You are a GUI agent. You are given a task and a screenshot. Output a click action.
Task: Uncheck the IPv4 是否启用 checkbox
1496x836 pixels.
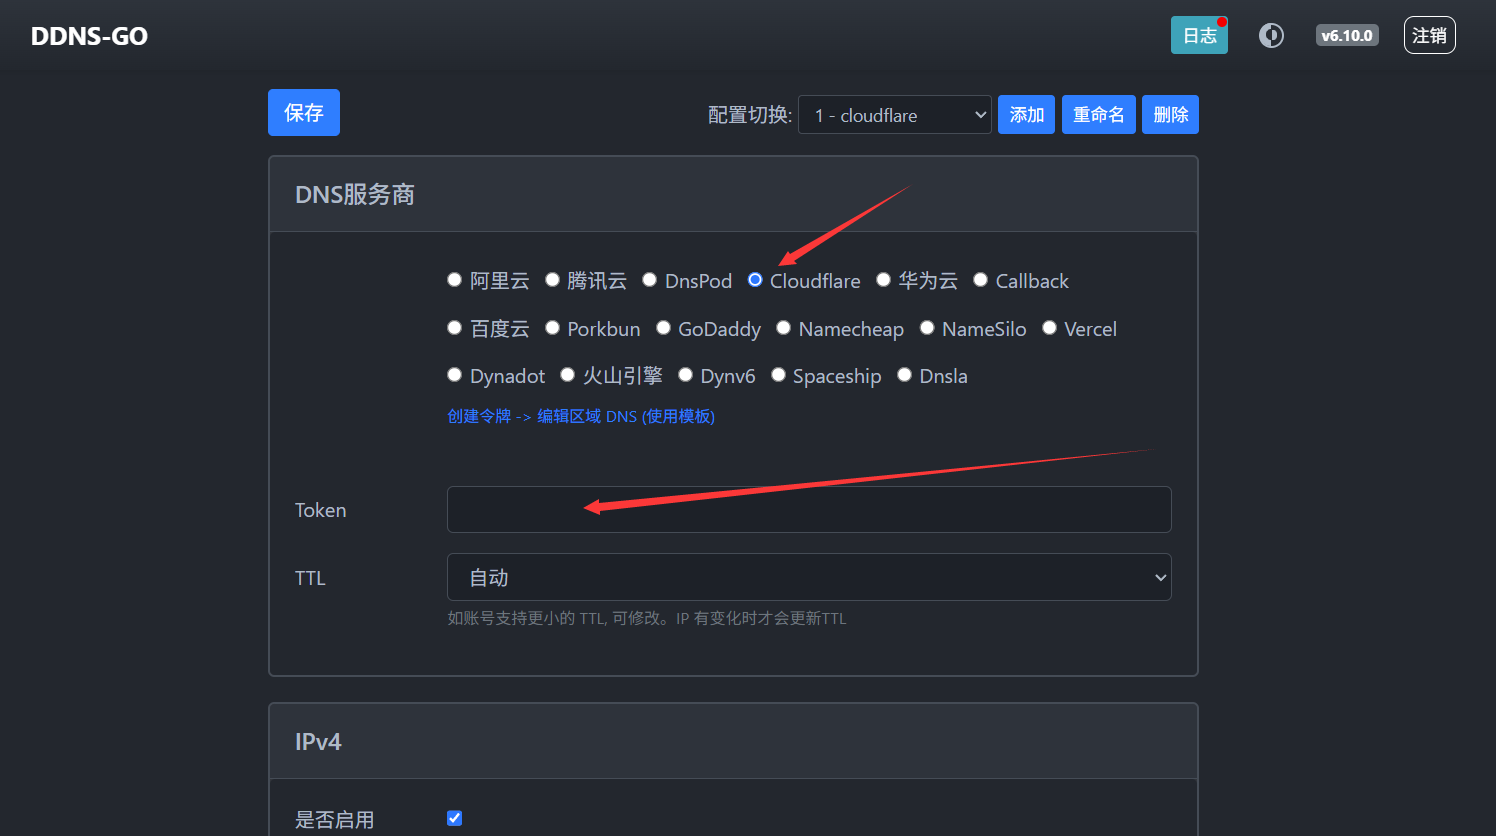[455, 818]
